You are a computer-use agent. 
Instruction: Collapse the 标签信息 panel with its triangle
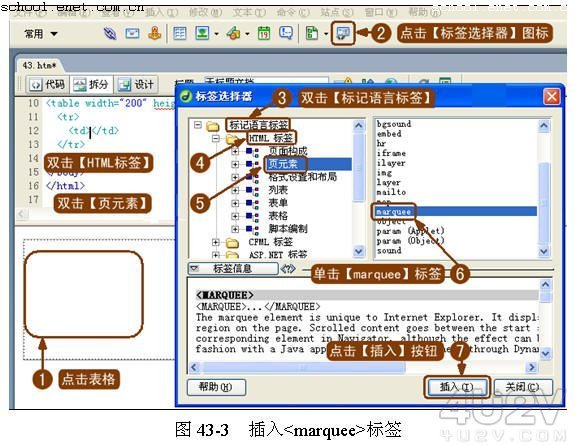point(195,269)
